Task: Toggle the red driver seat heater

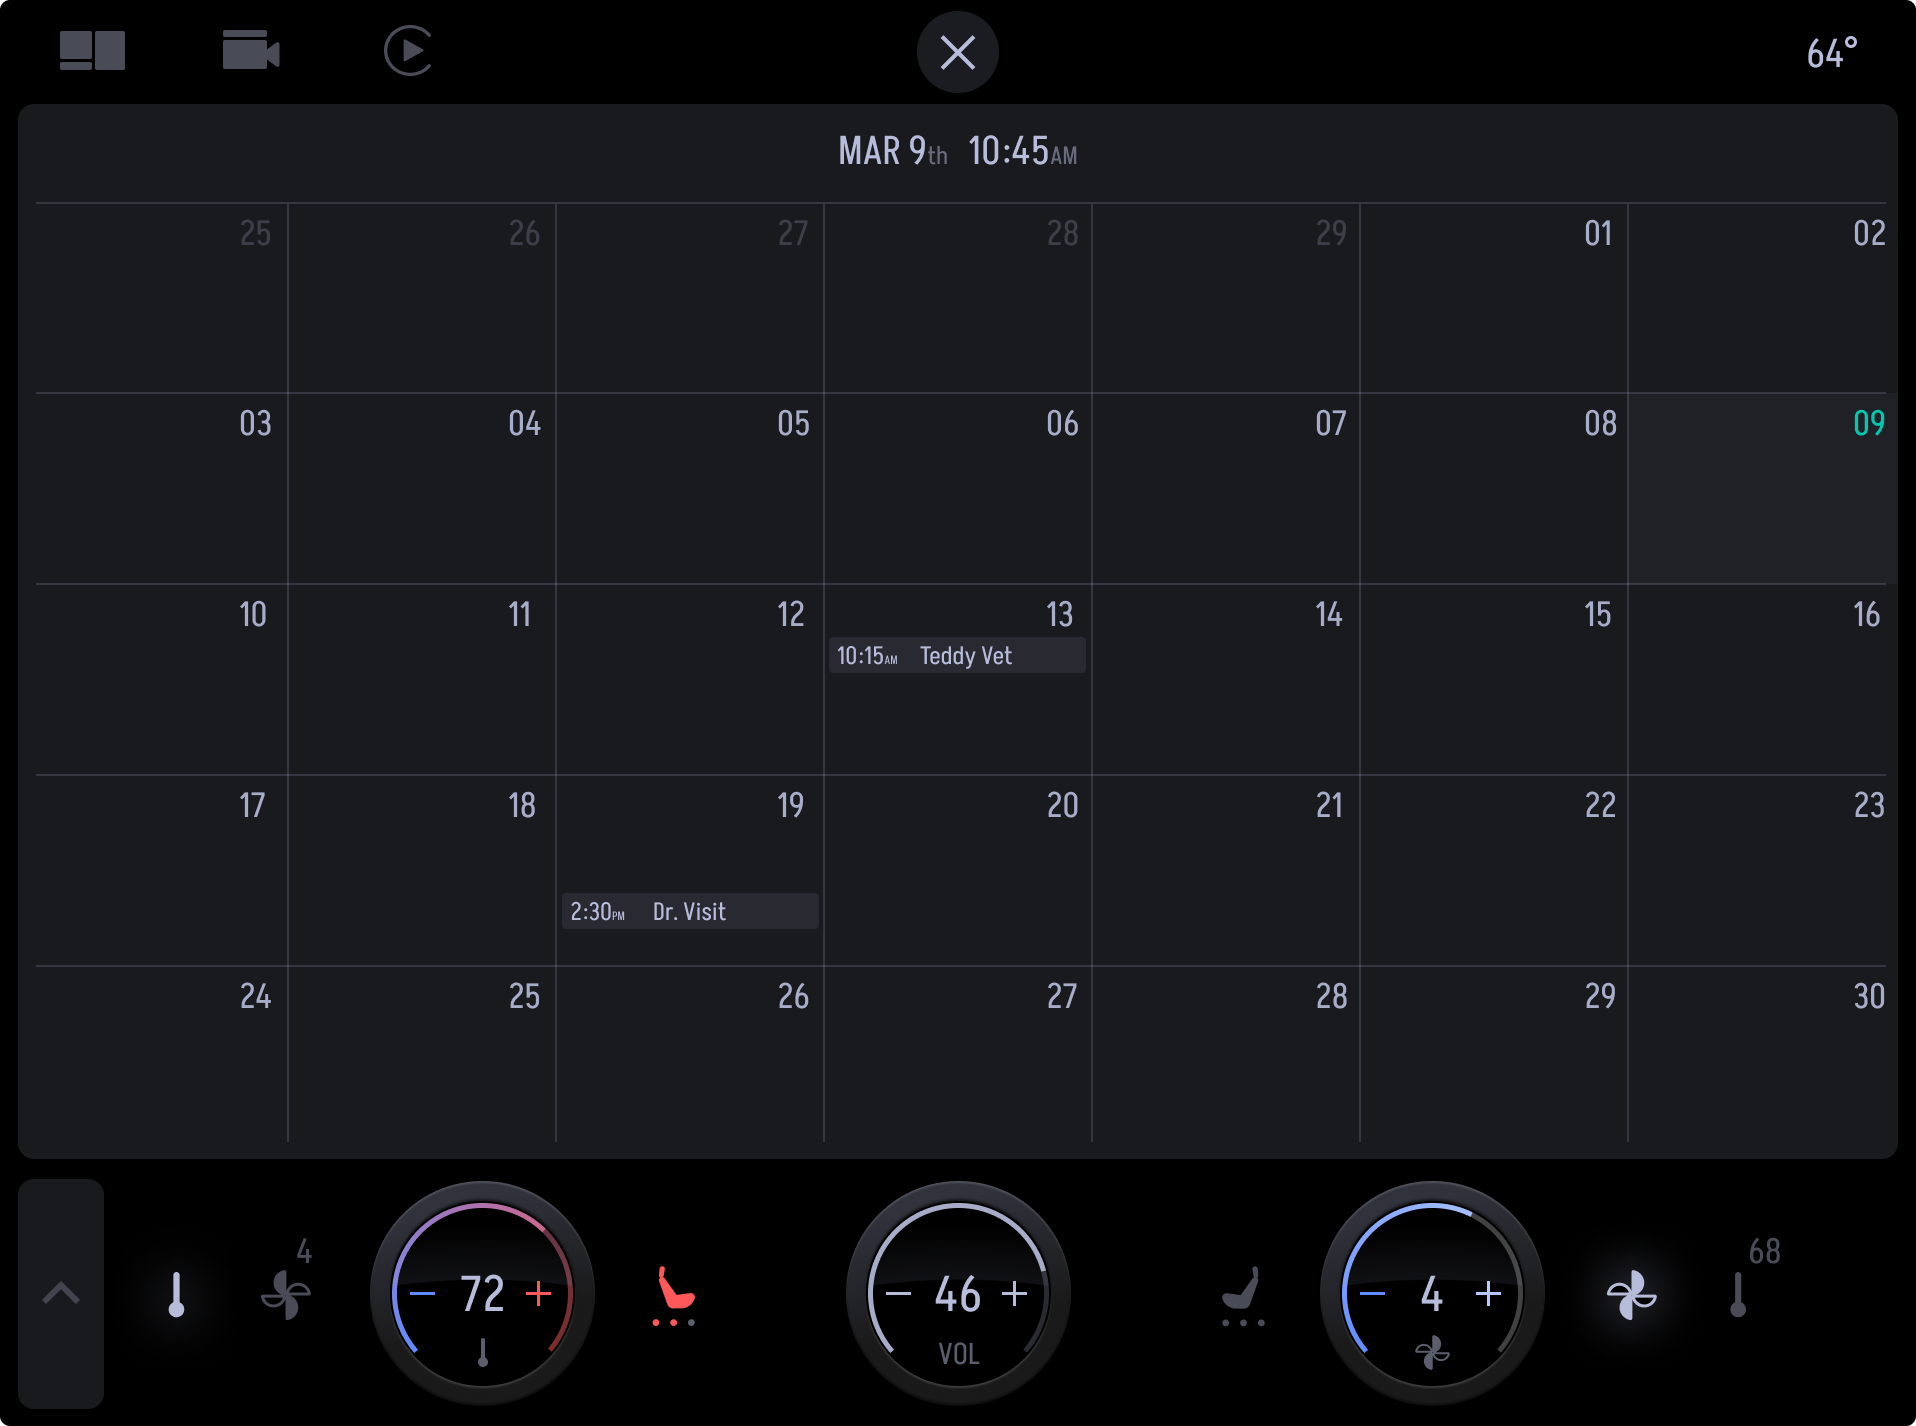Action: click(x=674, y=1295)
